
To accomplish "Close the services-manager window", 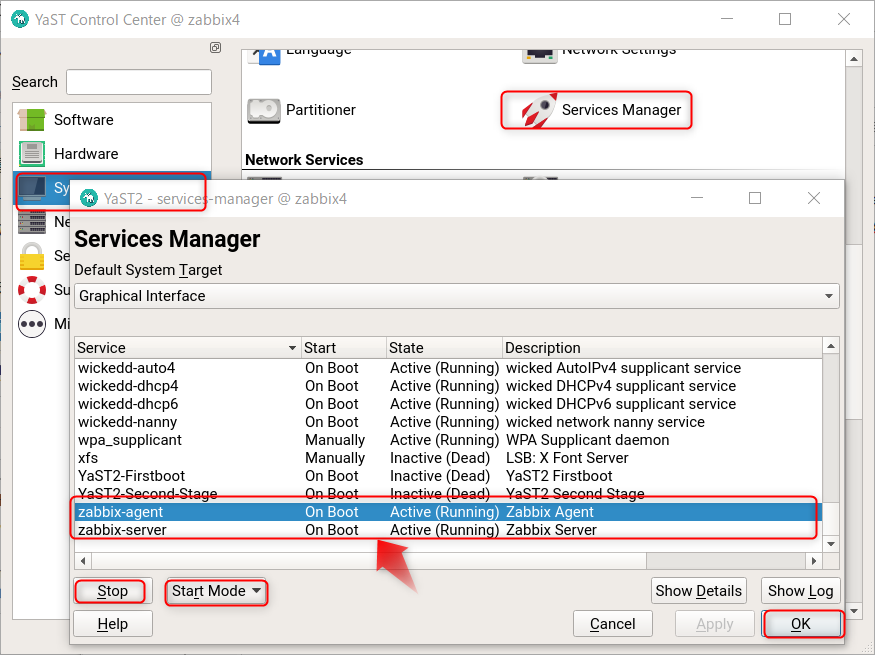I will 814,198.
